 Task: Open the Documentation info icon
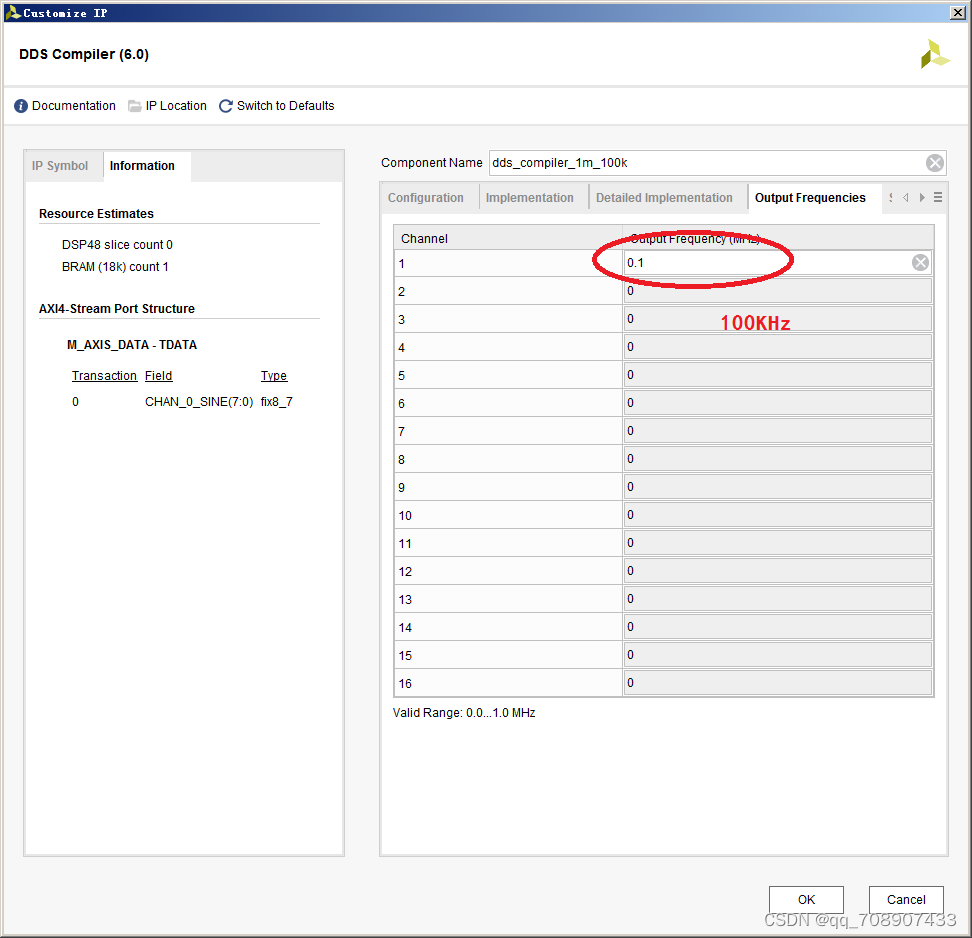20,106
